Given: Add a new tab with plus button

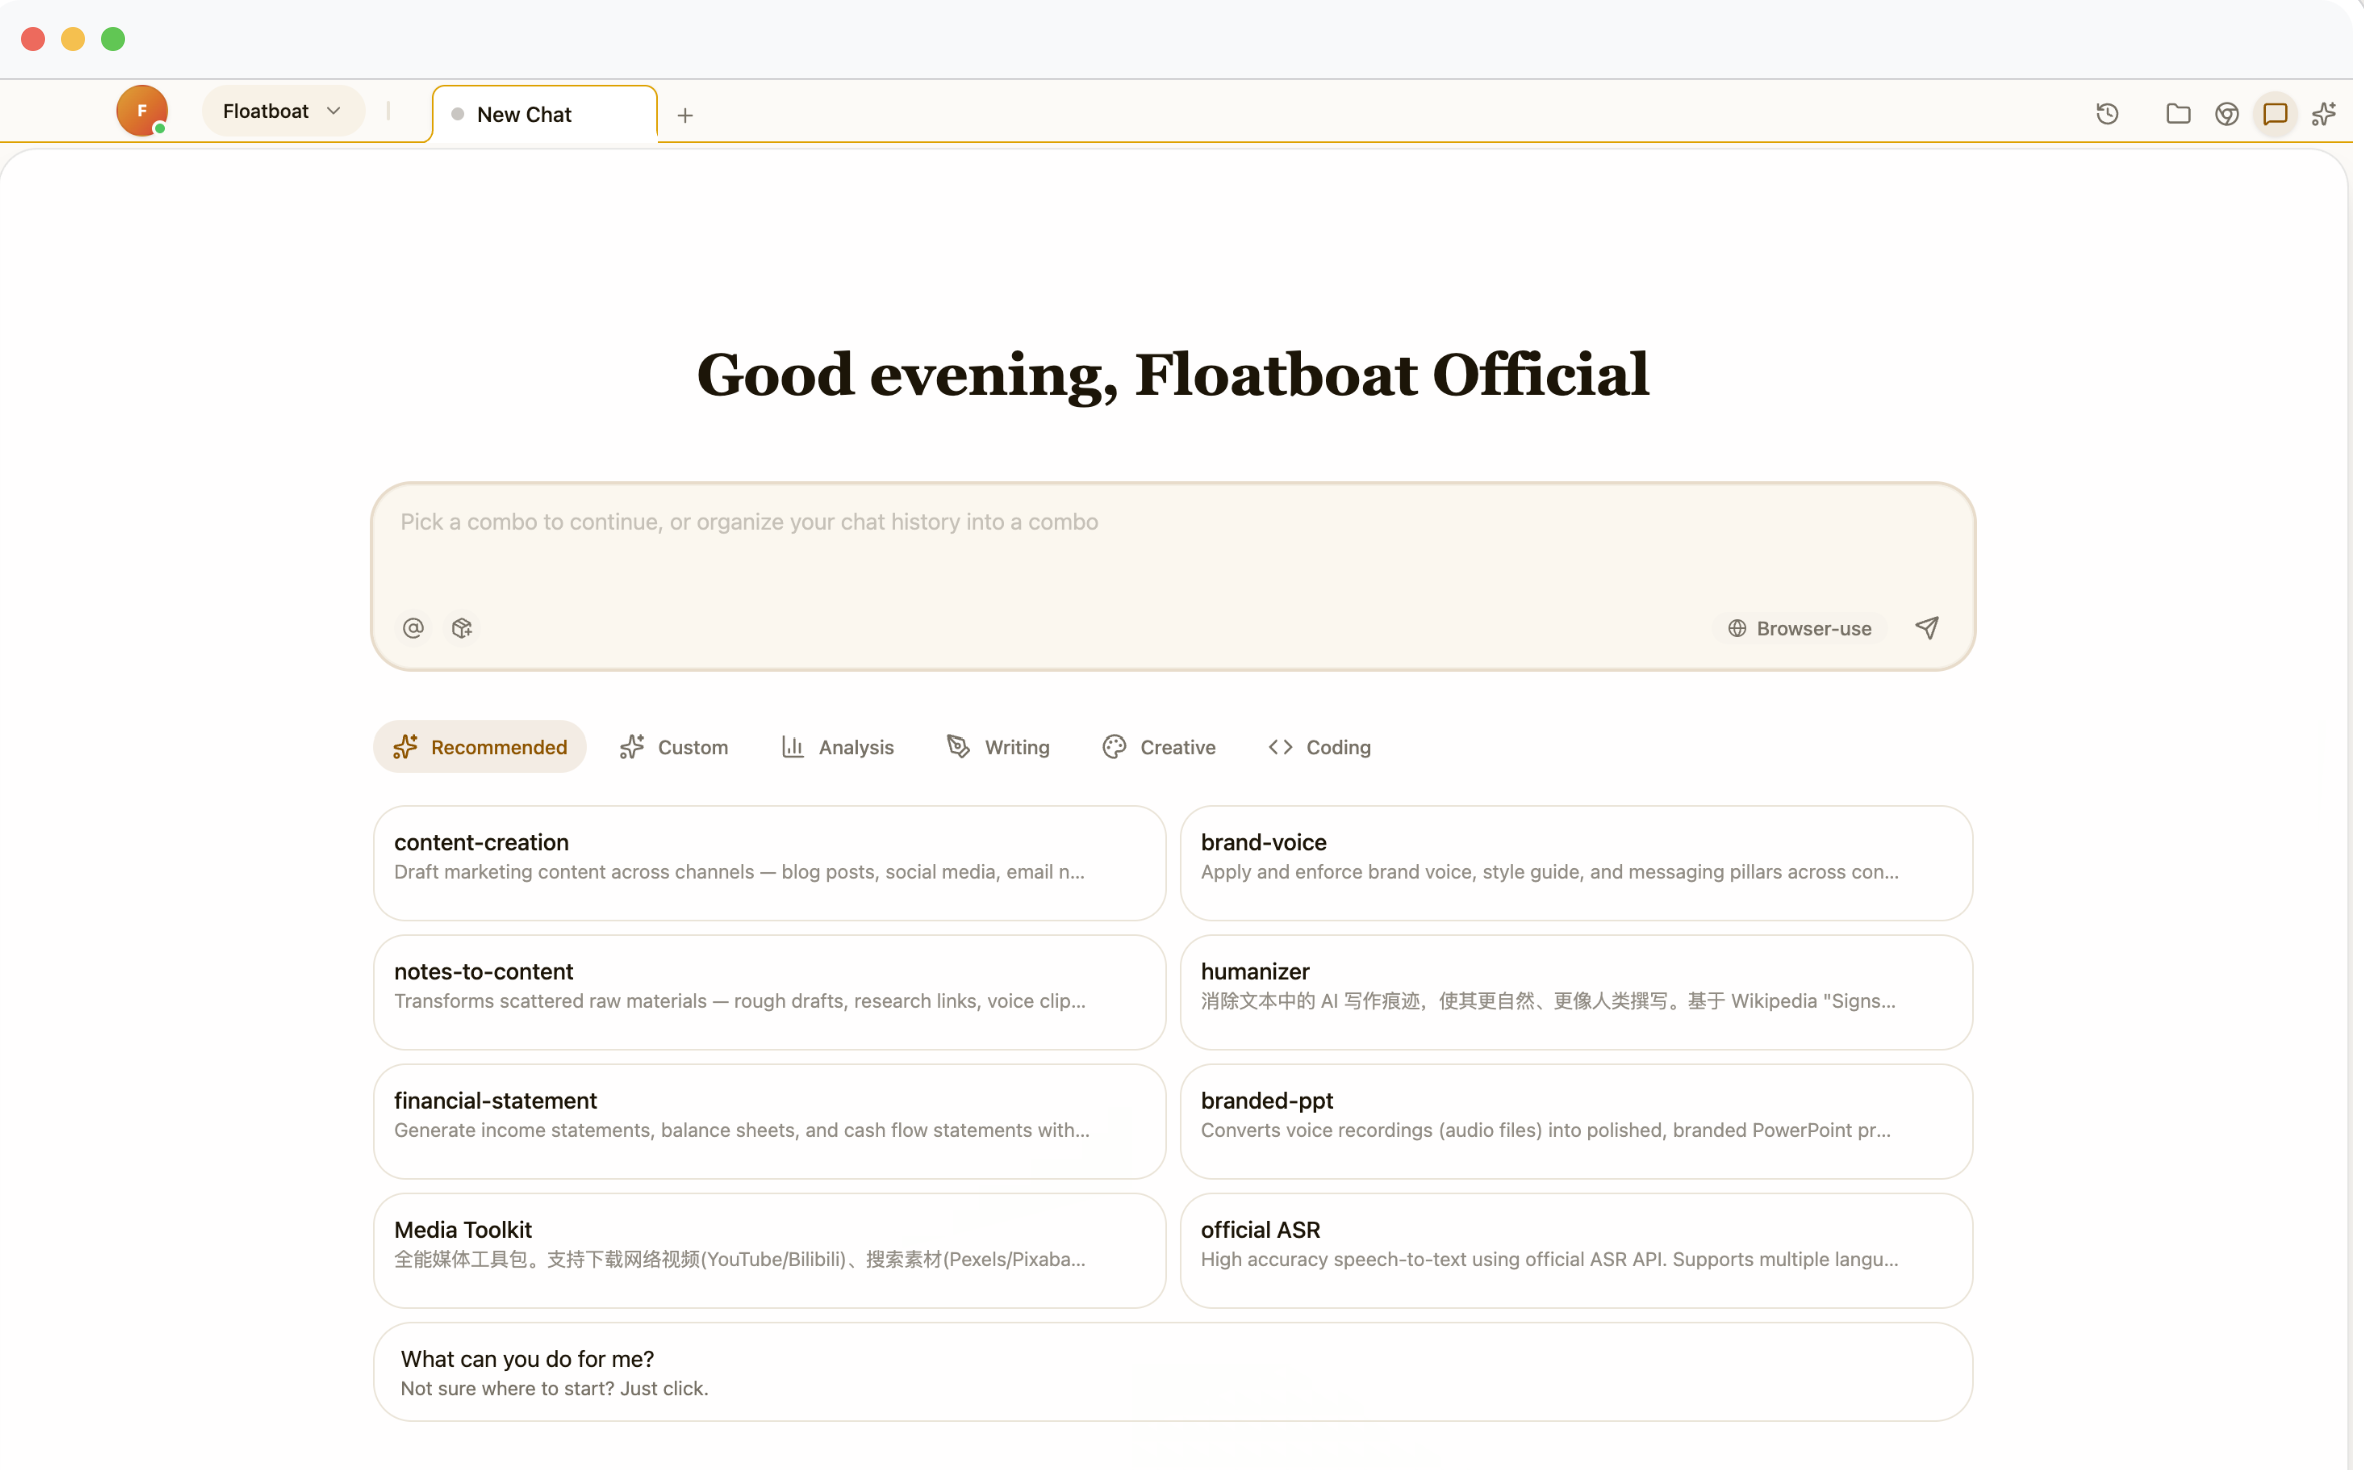Looking at the screenshot, I should tap(685, 115).
